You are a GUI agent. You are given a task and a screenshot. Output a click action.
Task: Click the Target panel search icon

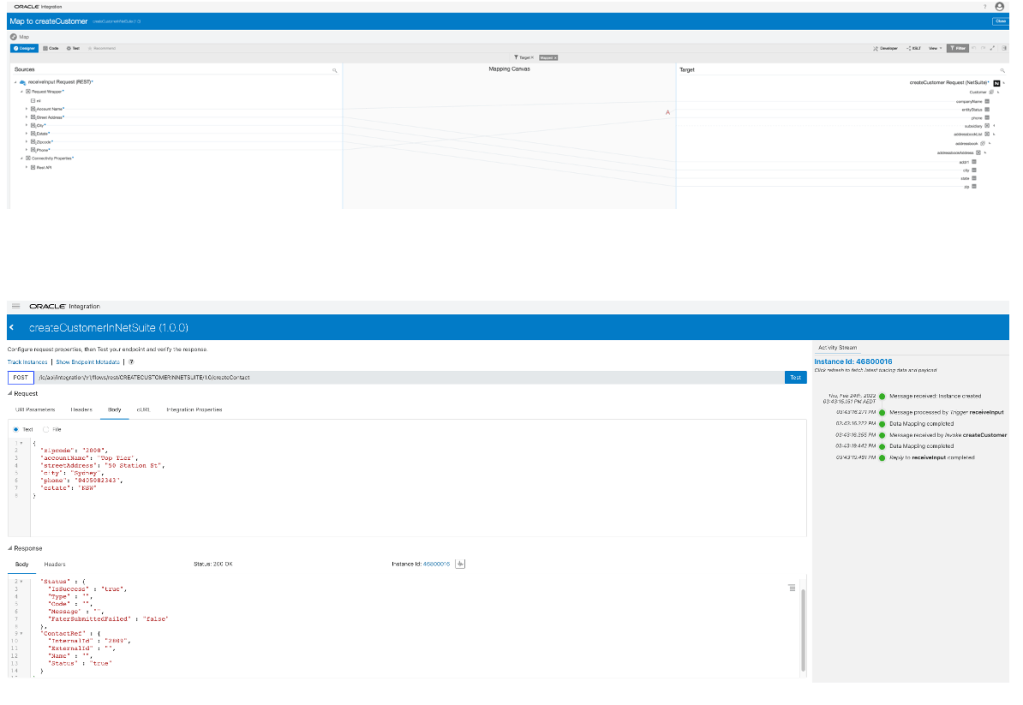coord(1001,70)
